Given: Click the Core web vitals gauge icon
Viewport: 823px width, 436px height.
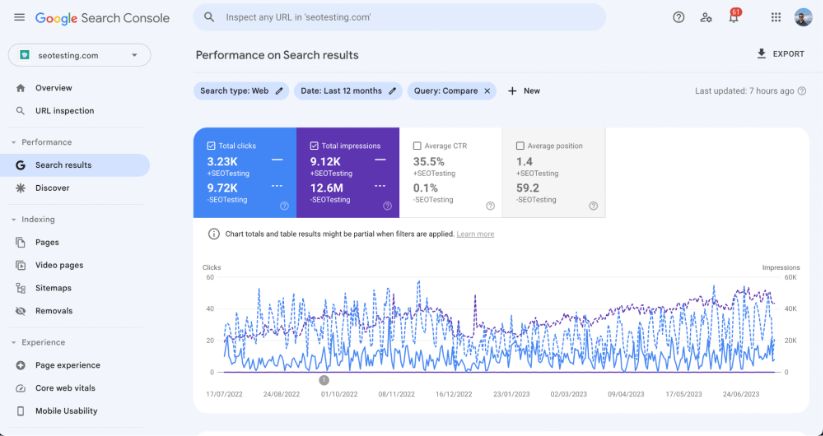Looking at the screenshot, I should click(x=20, y=388).
